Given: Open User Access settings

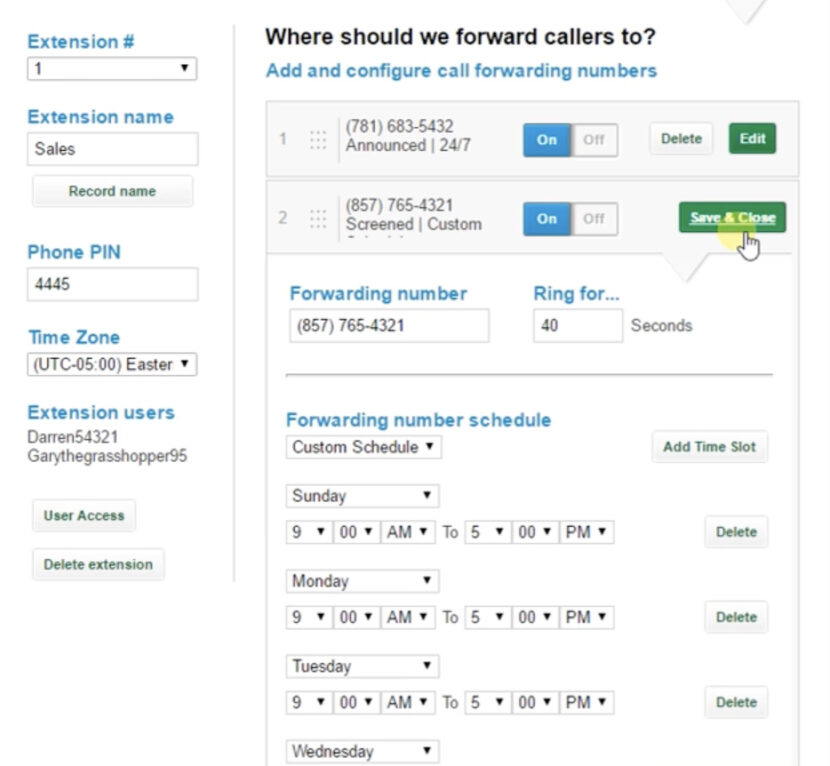Looking at the screenshot, I should tap(83, 516).
